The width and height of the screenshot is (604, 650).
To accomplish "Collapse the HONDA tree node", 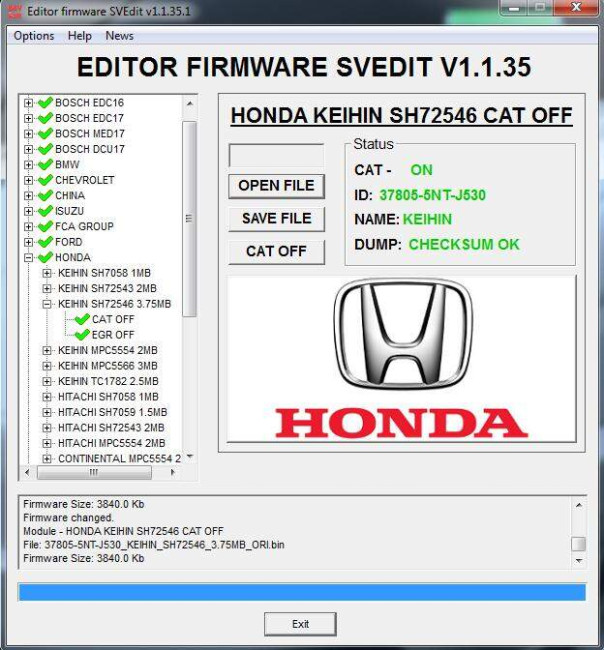I will pyautogui.click(x=28, y=257).
